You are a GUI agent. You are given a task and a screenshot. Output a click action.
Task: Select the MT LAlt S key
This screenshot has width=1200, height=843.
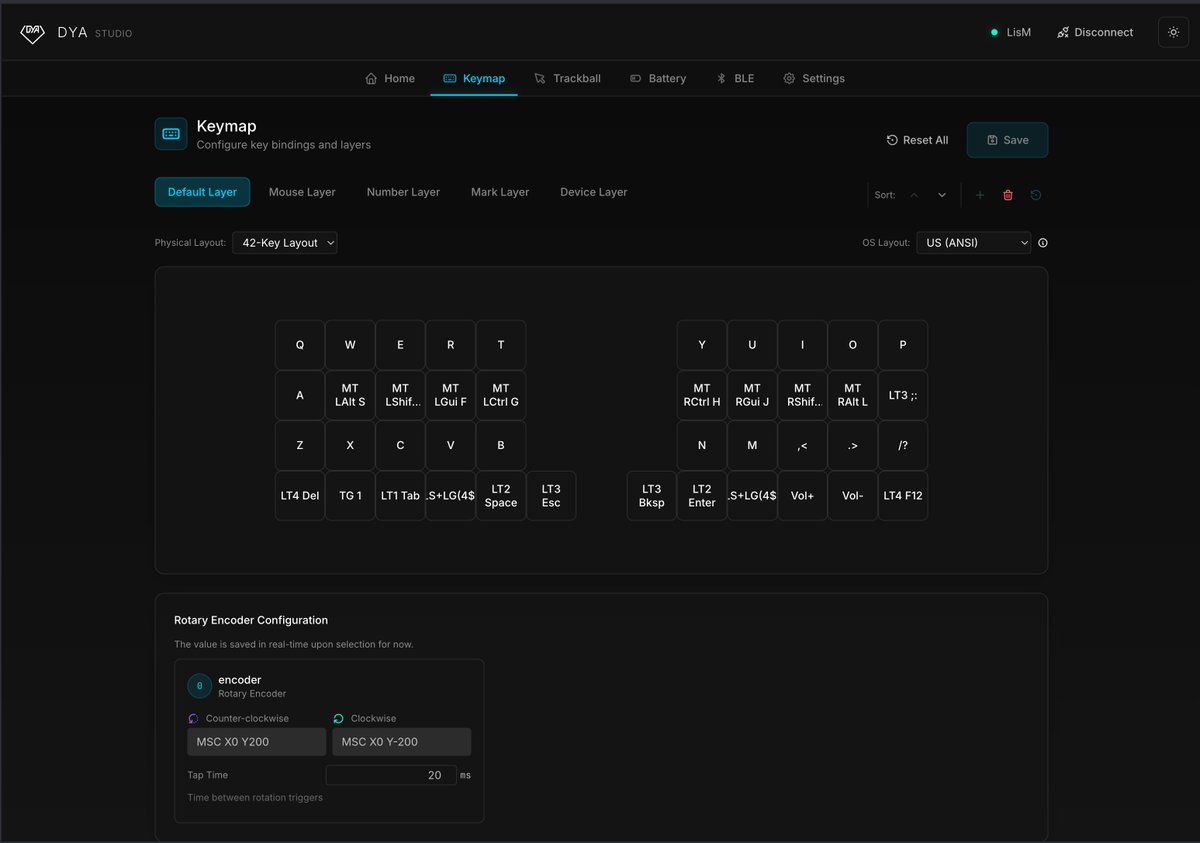tap(350, 395)
